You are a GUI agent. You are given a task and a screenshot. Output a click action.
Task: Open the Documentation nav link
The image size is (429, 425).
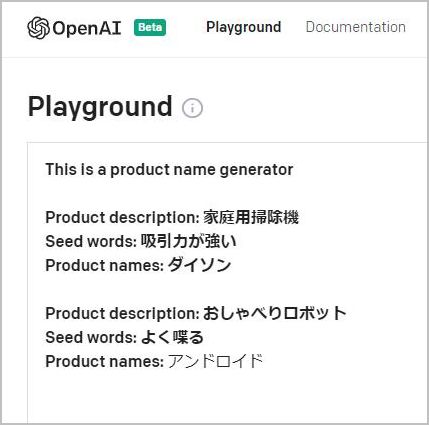pos(356,27)
